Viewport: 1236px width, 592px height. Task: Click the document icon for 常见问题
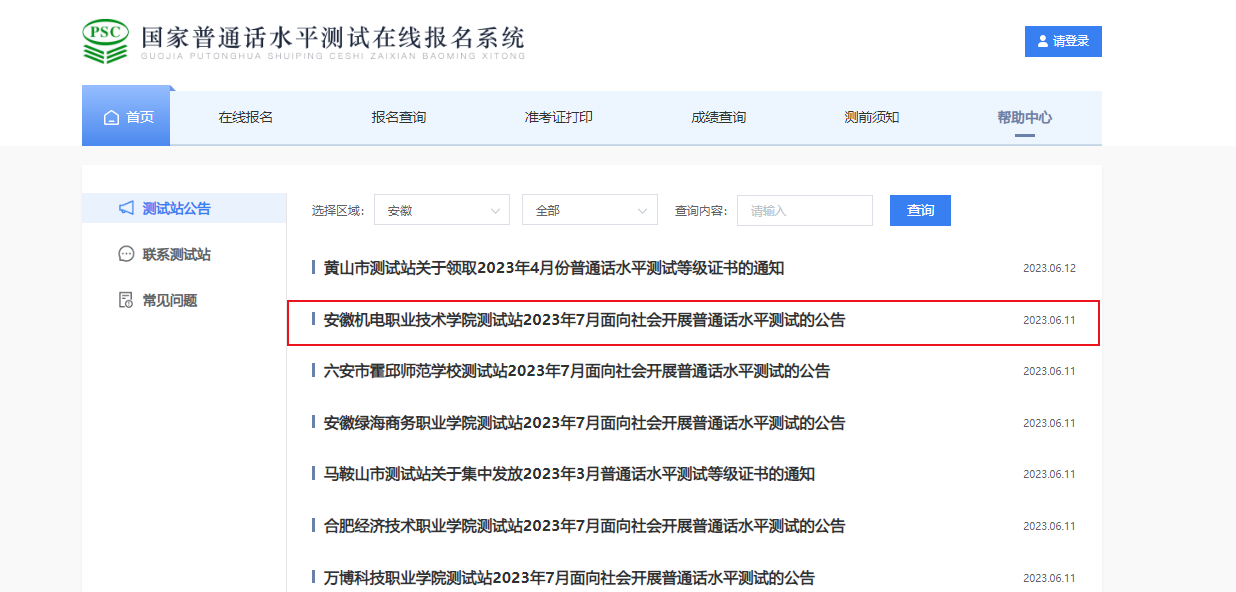point(126,300)
